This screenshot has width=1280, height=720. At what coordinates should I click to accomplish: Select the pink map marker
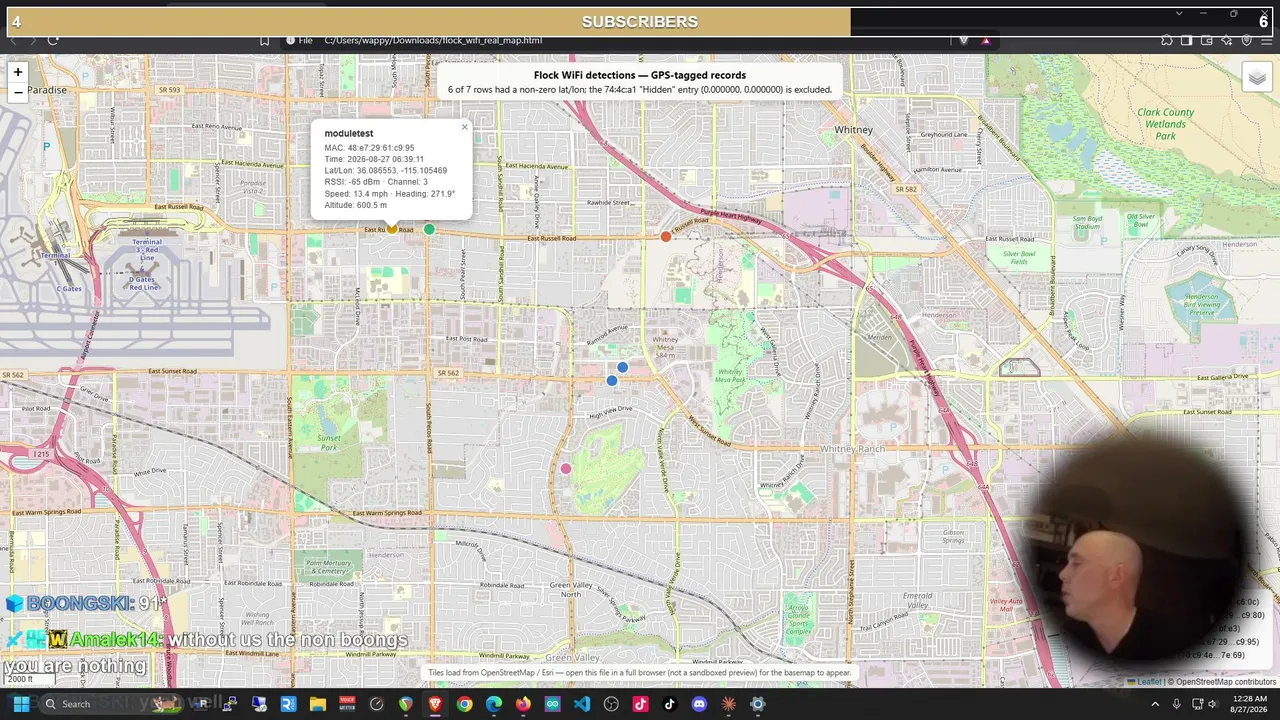pos(566,468)
